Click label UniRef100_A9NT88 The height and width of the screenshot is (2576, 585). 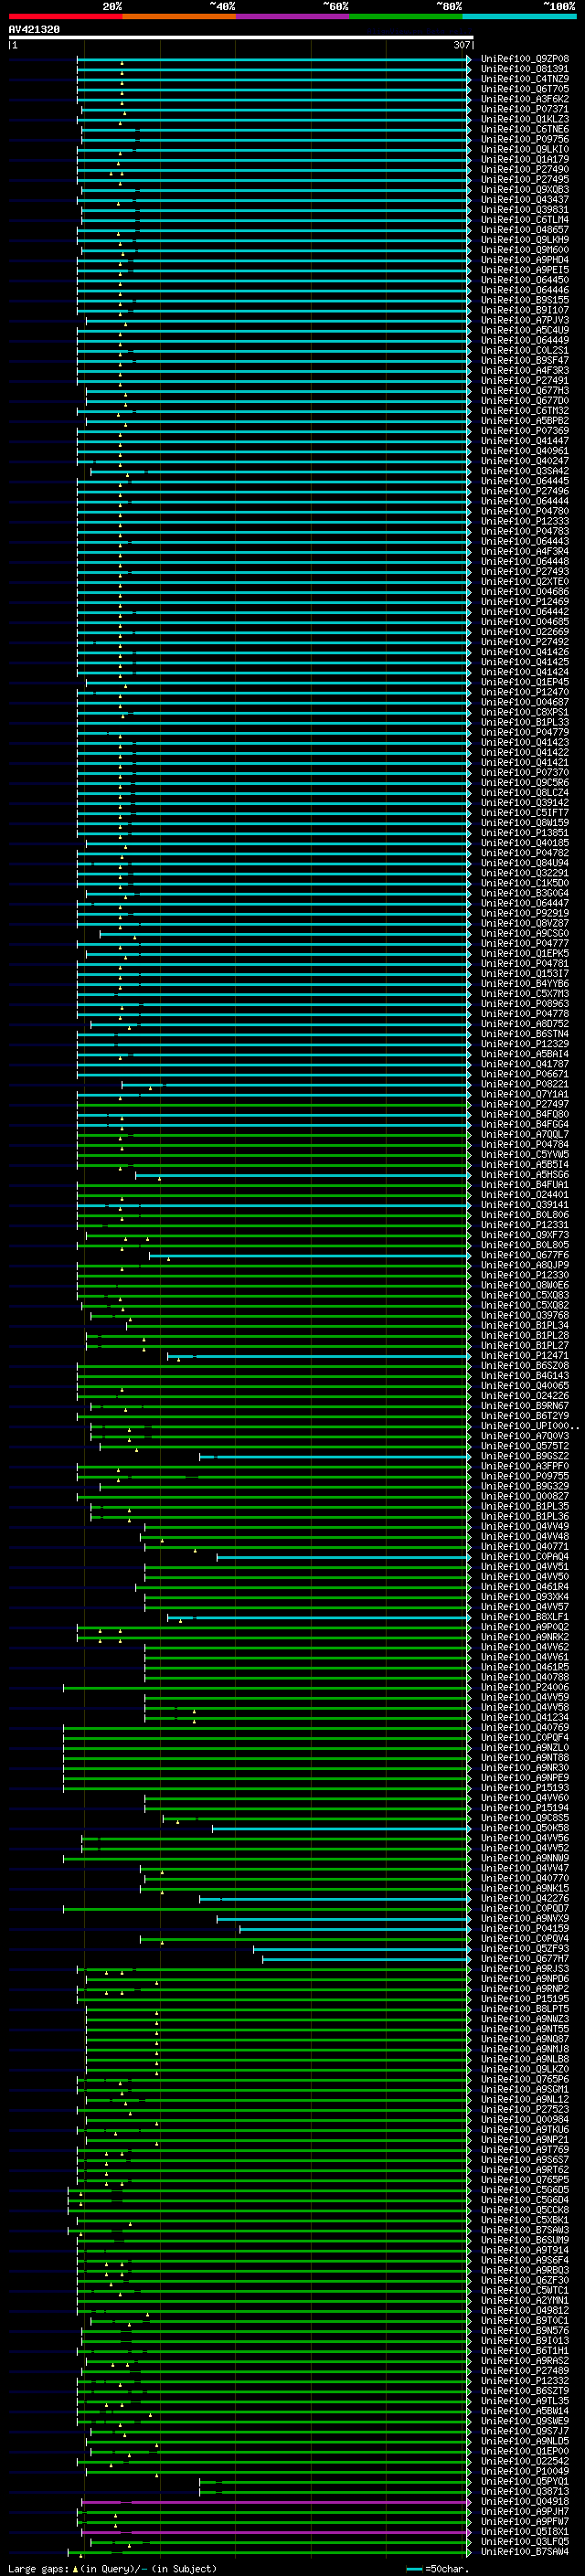pos(524,1757)
